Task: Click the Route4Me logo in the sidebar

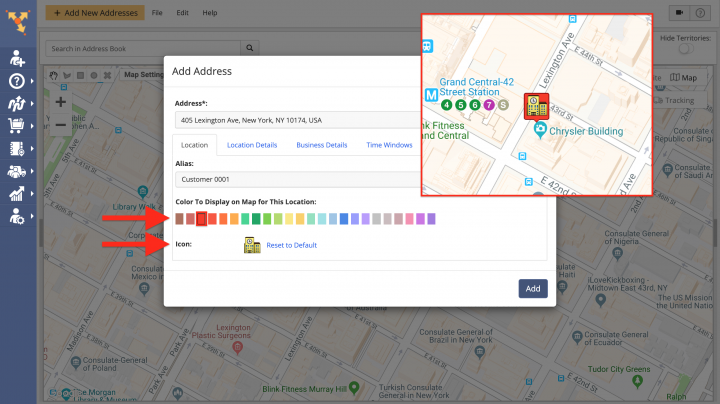Action: tap(18, 22)
